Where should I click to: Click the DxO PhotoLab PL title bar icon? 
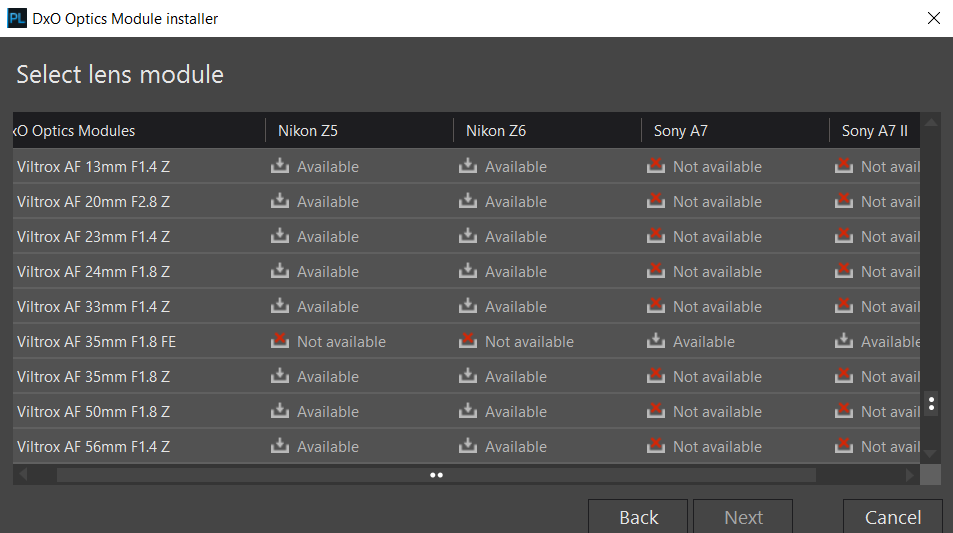click(16, 18)
